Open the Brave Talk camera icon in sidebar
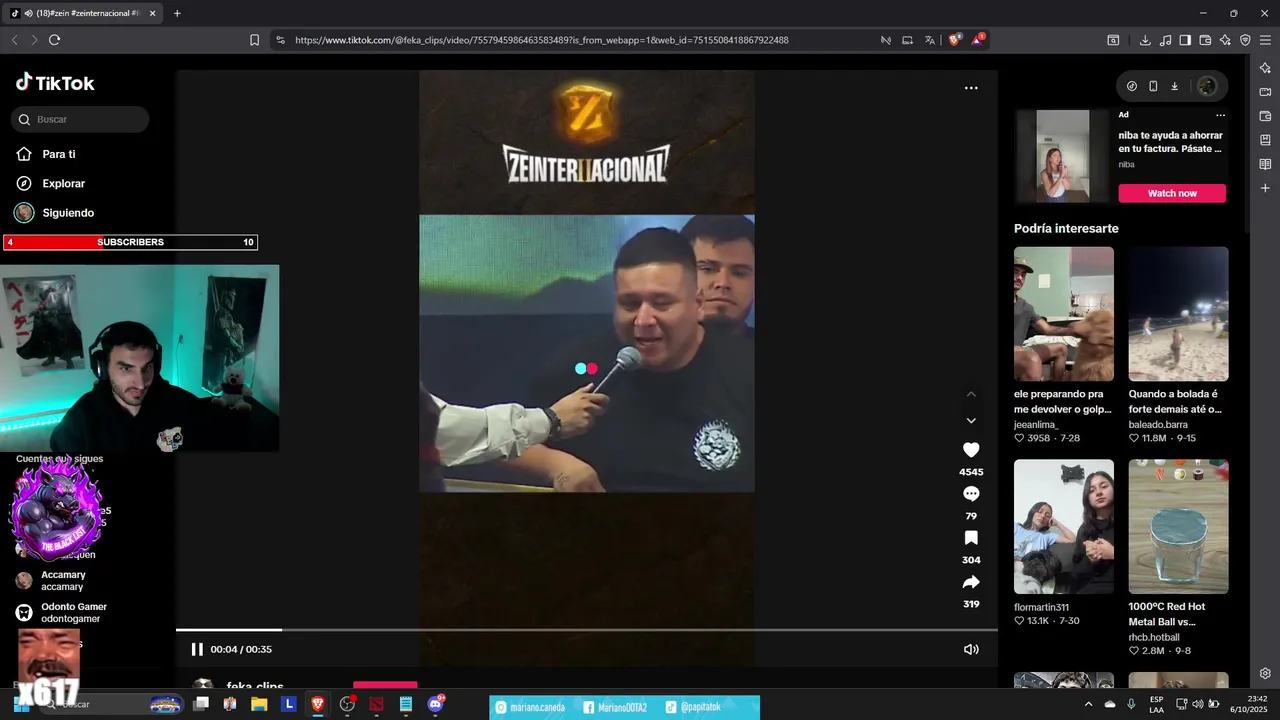Image resolution: width=1280 pixels, height=720 pixels. [1265, 92]
